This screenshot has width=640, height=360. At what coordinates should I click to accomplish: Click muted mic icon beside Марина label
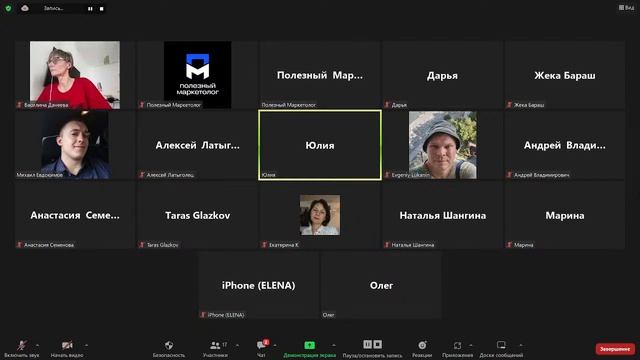pos(509,245)
